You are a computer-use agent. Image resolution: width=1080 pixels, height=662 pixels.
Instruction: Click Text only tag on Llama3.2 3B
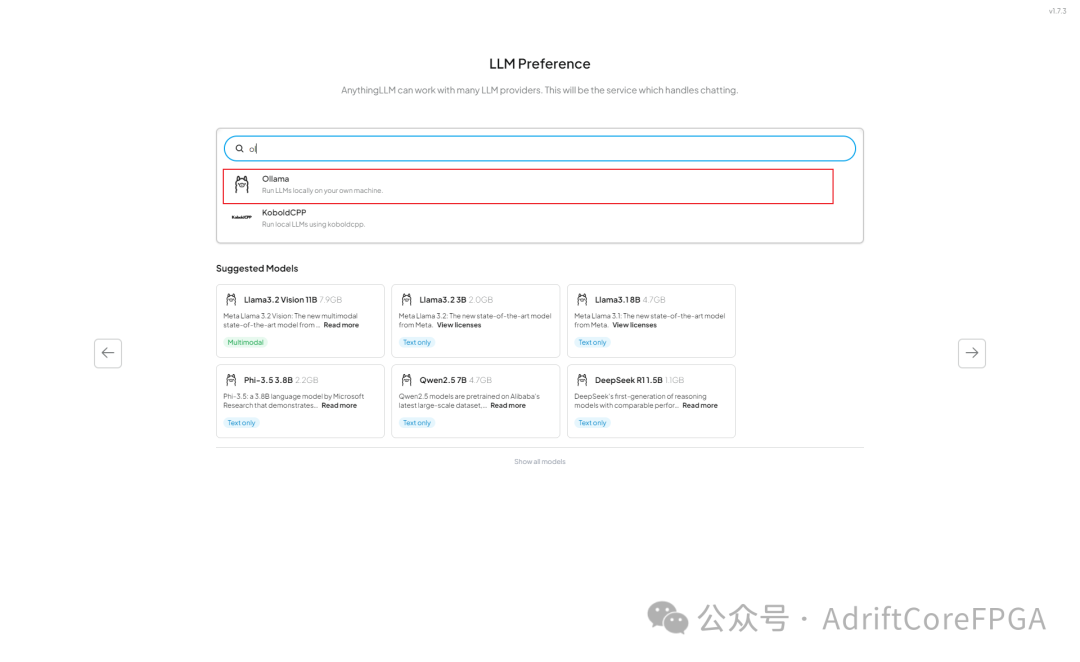(x=417, y=342)
